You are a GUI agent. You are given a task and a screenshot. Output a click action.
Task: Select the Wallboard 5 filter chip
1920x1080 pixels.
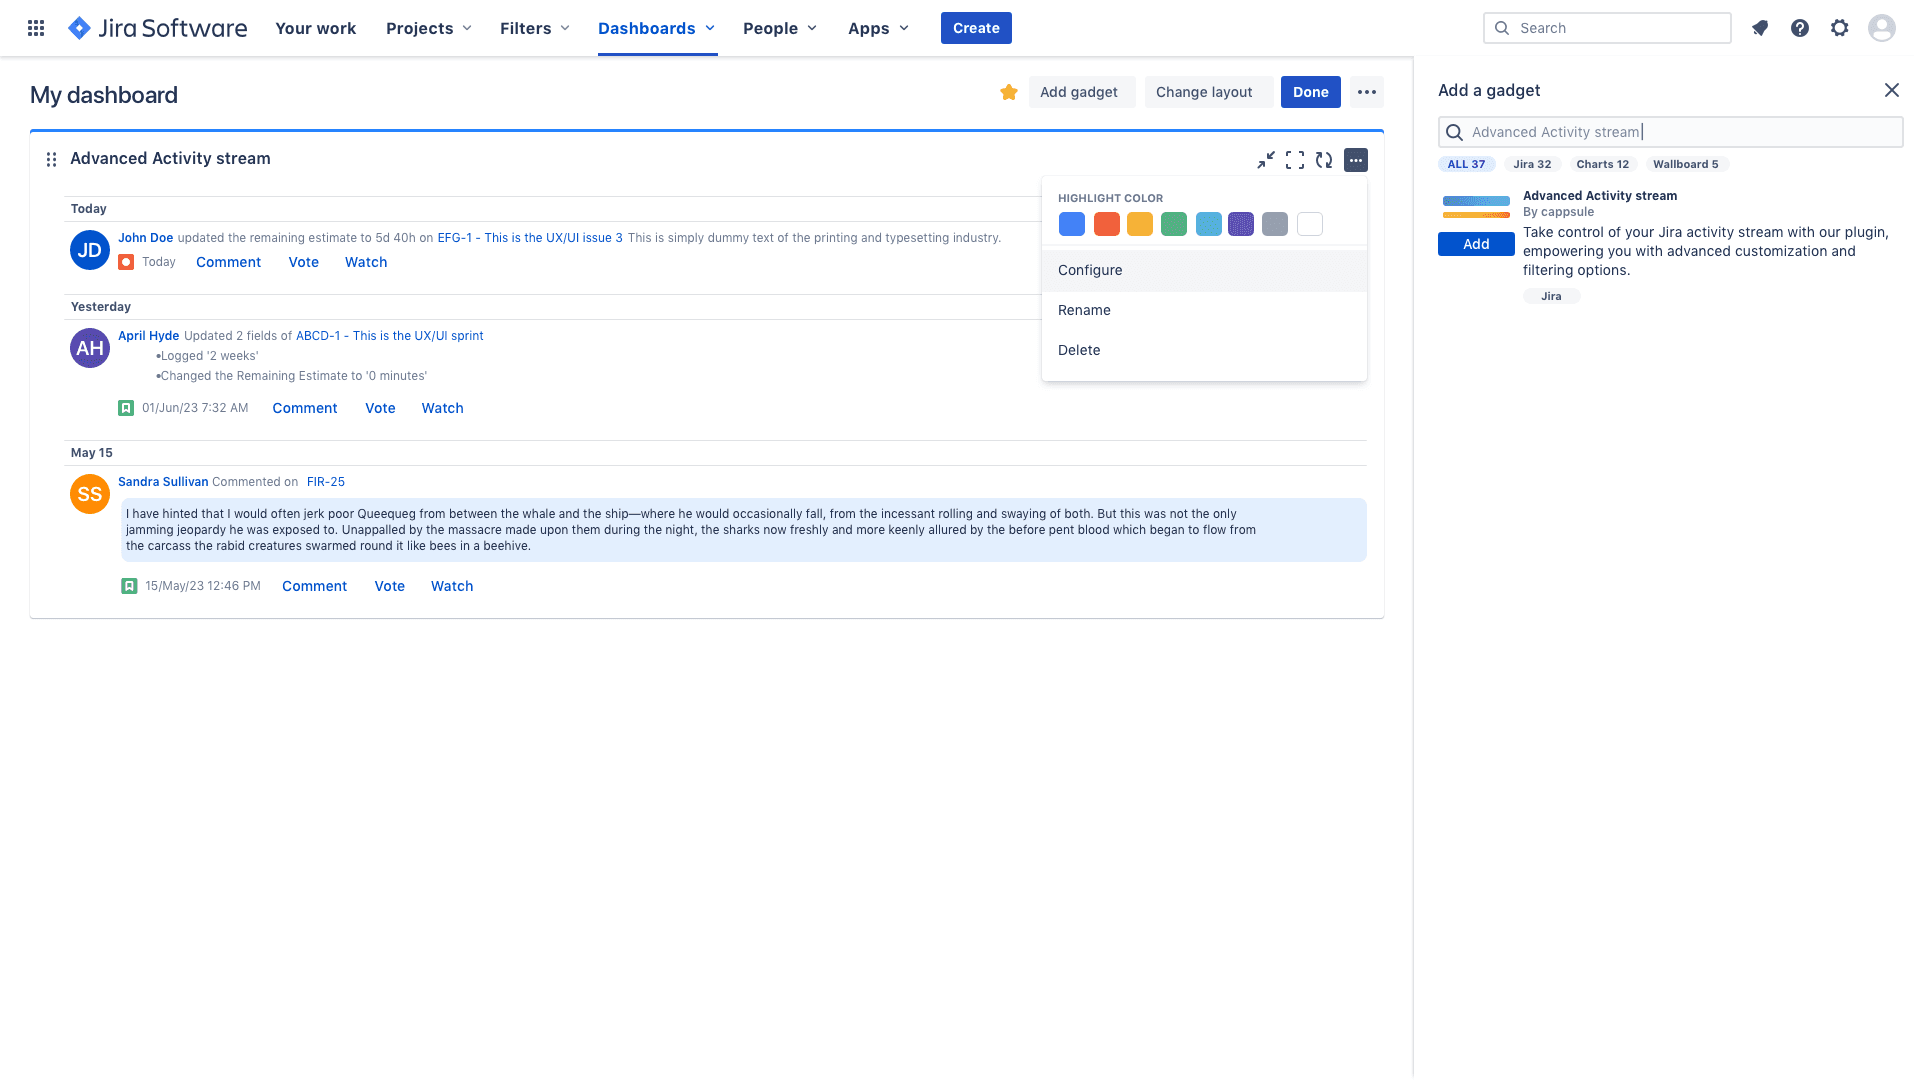point(1687,163)
